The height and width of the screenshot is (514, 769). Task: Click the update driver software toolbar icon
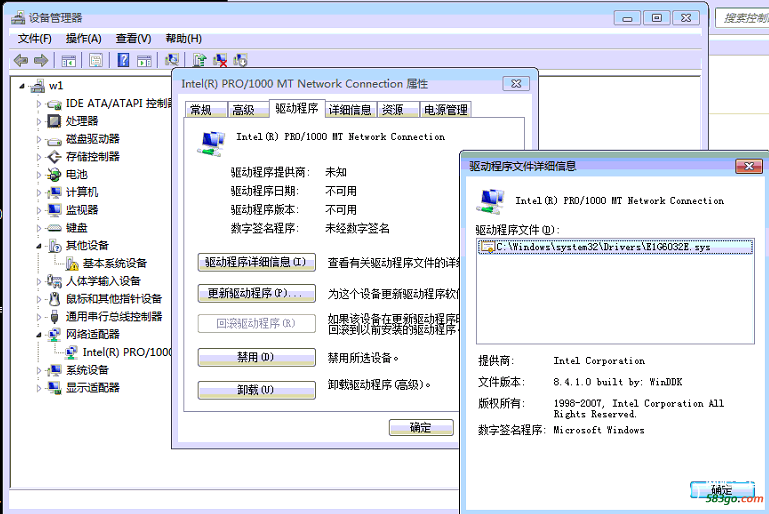pyautogui.click(x=200, y=60)
